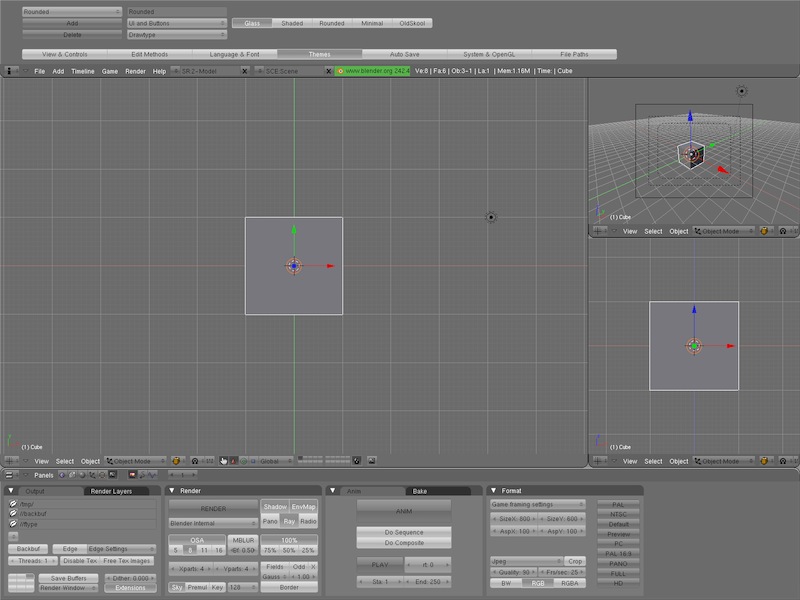800x600 pixels.
Task: Click the window type icon in Buttons header
Action: coord(11,475)
